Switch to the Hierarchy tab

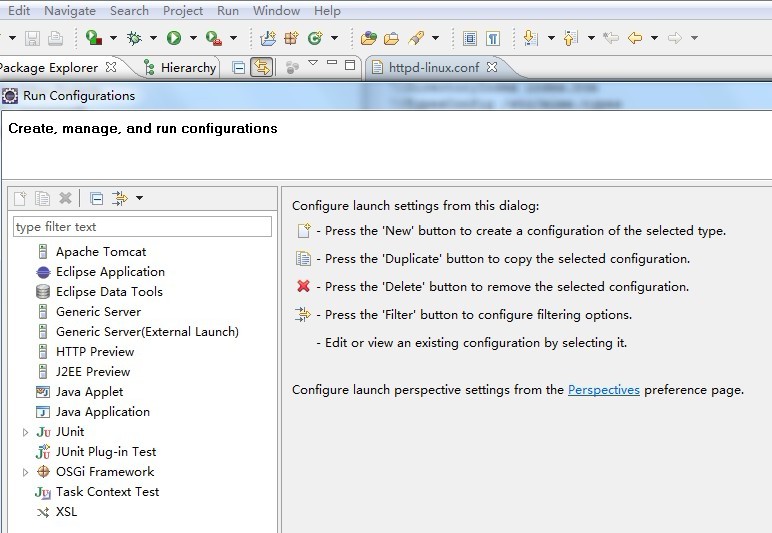coord(180,67)
